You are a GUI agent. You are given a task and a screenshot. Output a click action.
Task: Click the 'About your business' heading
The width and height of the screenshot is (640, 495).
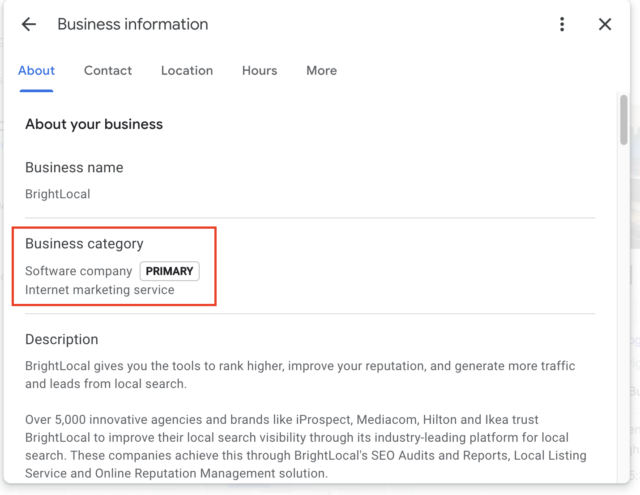click(94, 124)
